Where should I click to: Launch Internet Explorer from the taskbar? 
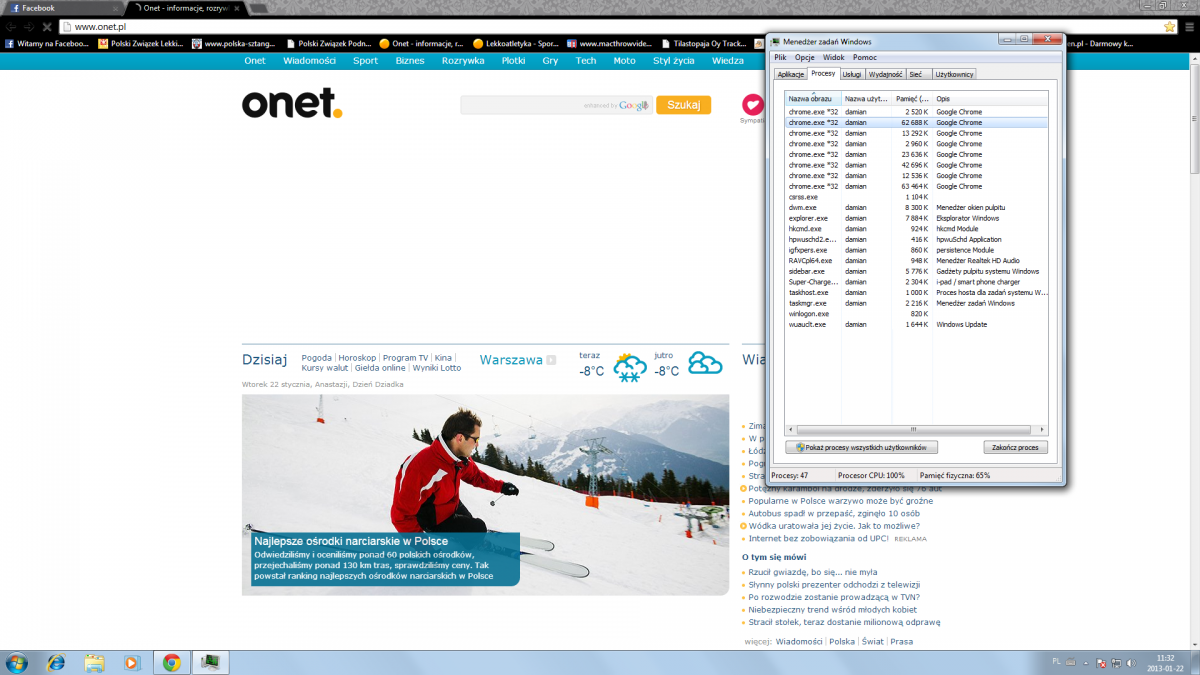(x=56, y=662)
